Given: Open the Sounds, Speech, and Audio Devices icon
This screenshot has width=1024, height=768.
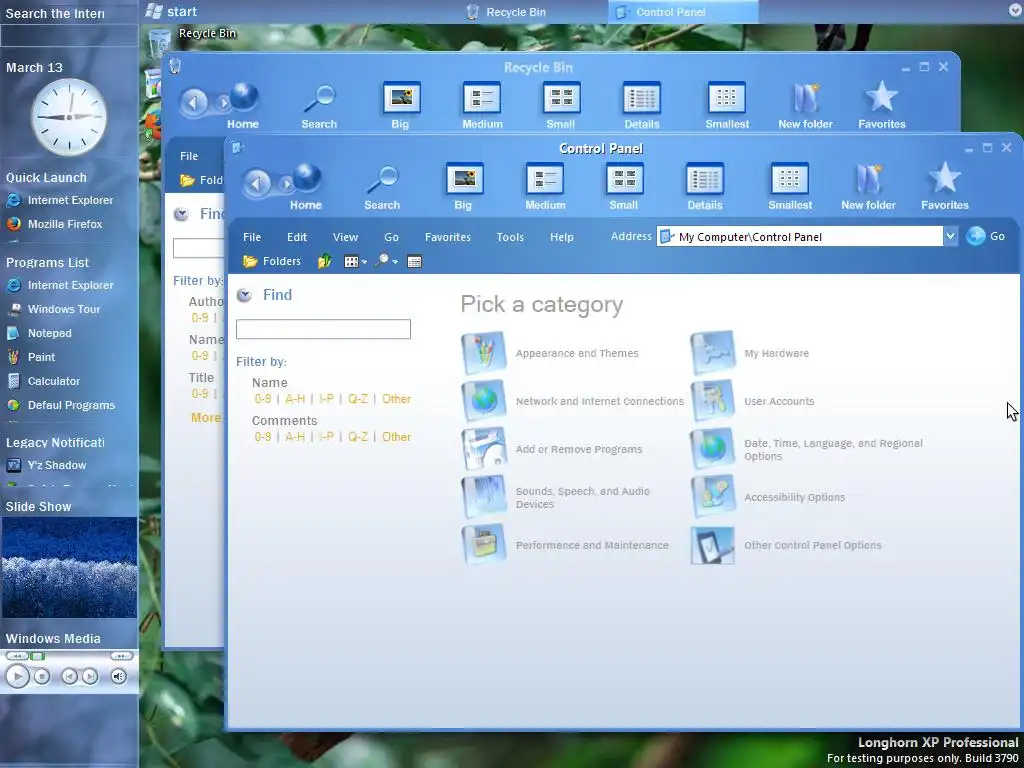Looking at the screenshot, I should click(x=484, y=497).
